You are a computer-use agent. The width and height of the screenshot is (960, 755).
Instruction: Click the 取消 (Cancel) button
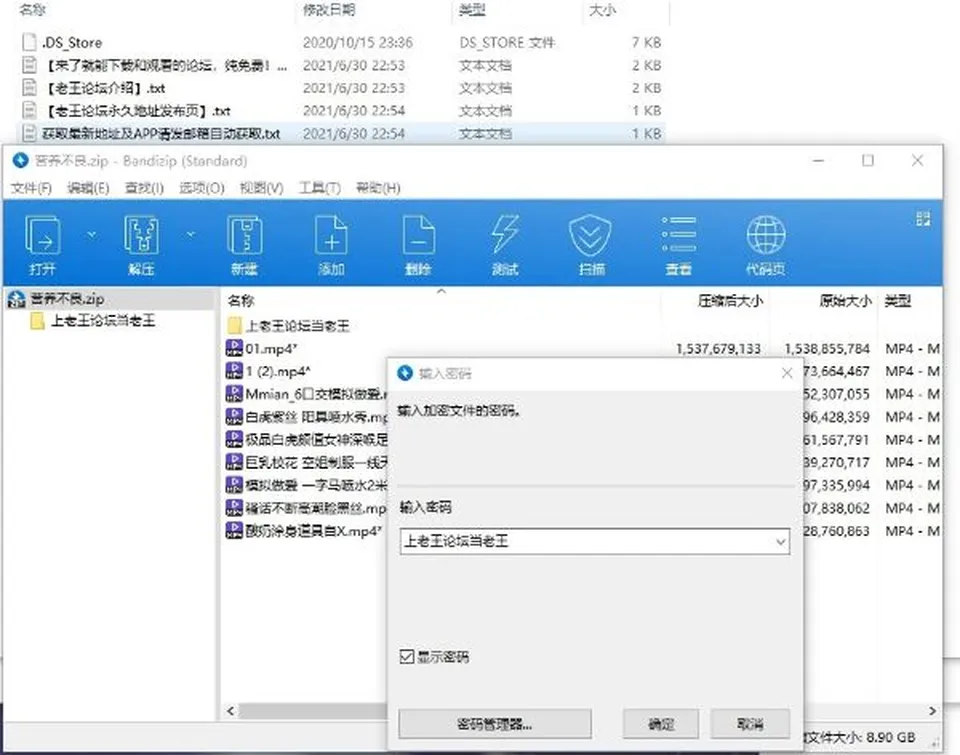[750, 724]
